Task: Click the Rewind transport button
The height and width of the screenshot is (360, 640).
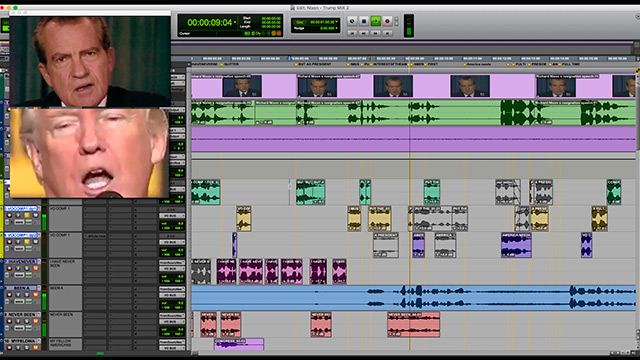Action: point(364,33)
